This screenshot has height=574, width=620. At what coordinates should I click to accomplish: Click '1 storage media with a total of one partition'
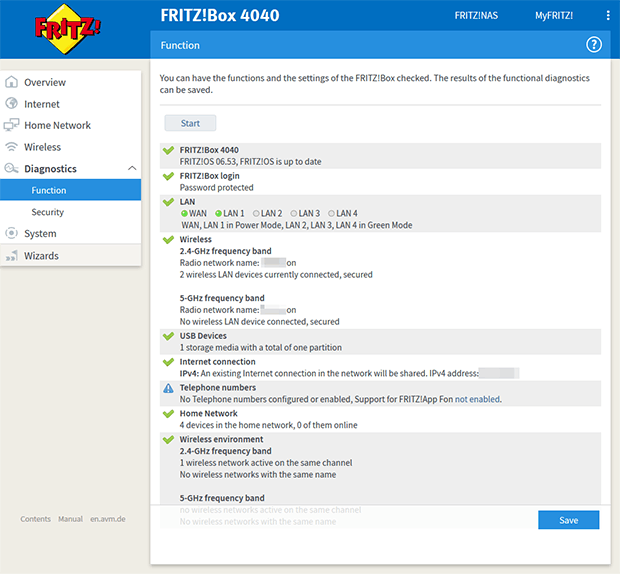pyautogui.click(x=261, y=347)
